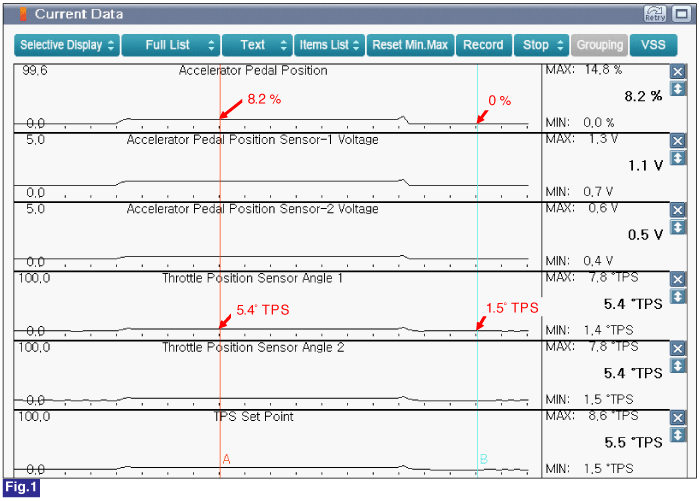Click the 'Throttle Position Sensor Angle 1' title

tap(253, 278)
